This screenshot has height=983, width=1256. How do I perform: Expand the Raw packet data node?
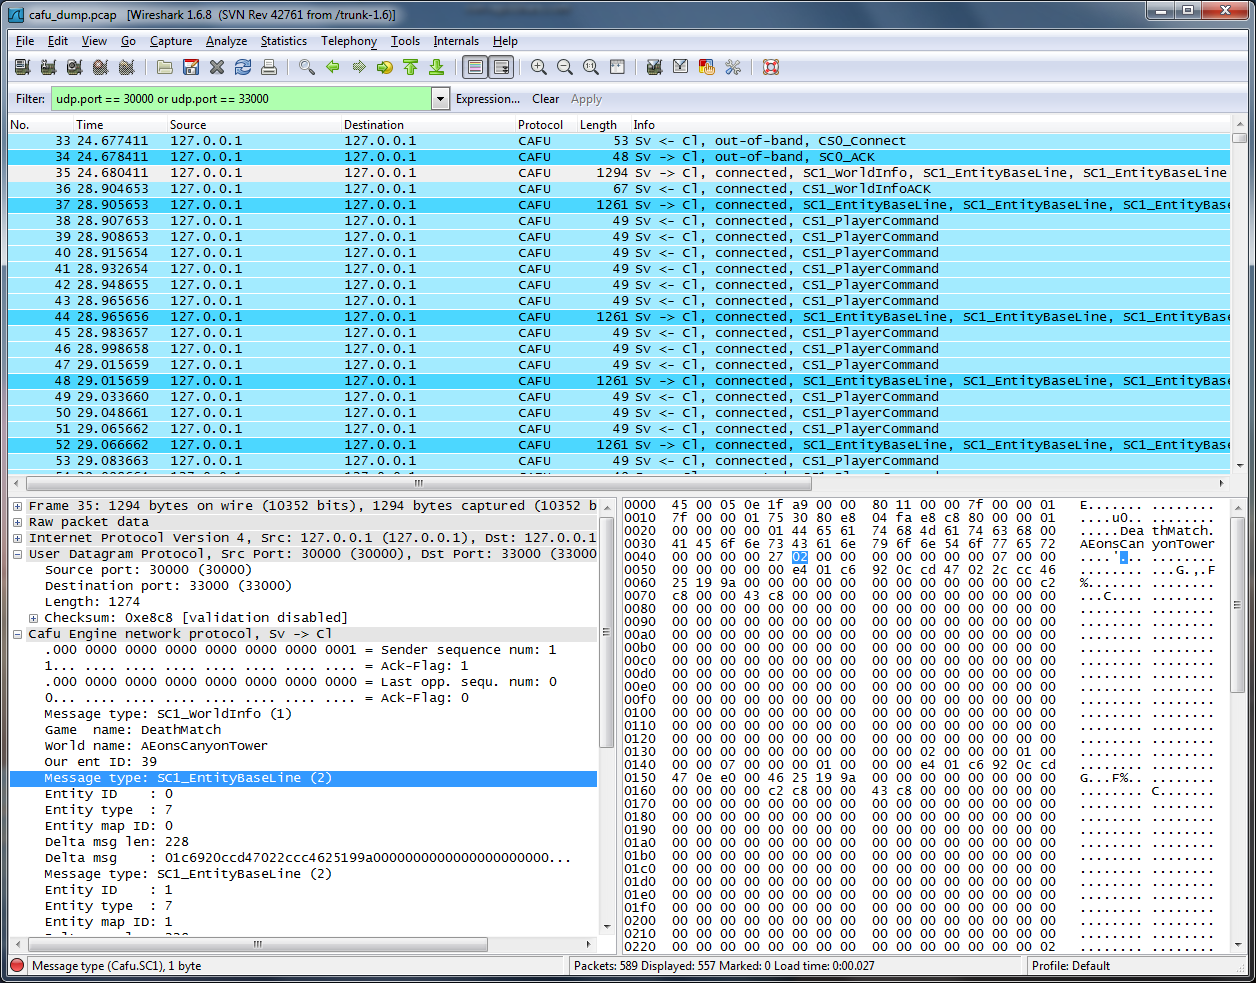[18, 522]
